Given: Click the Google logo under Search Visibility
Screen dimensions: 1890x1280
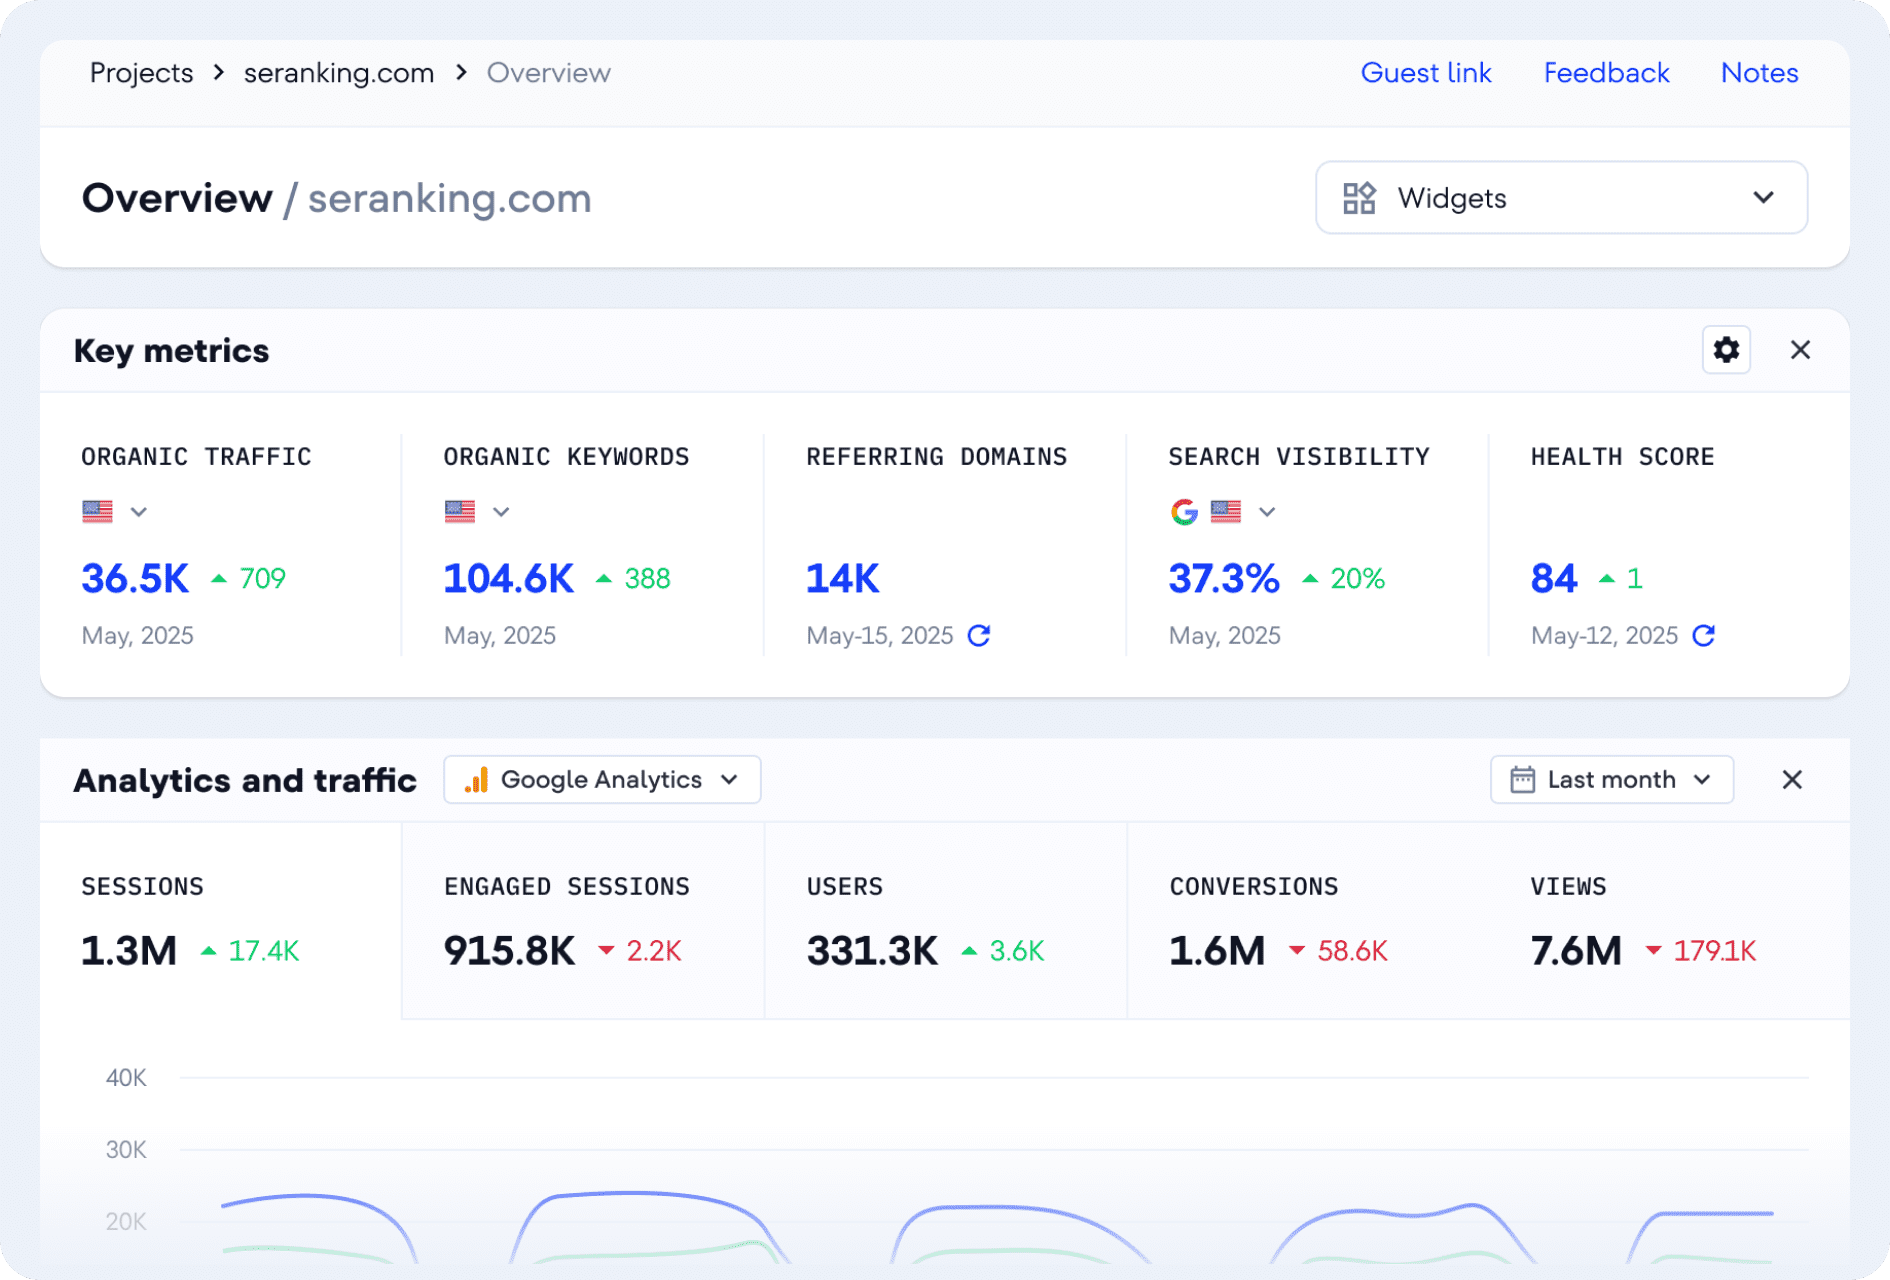Looking at the screenshot, I should (1184, 512).
